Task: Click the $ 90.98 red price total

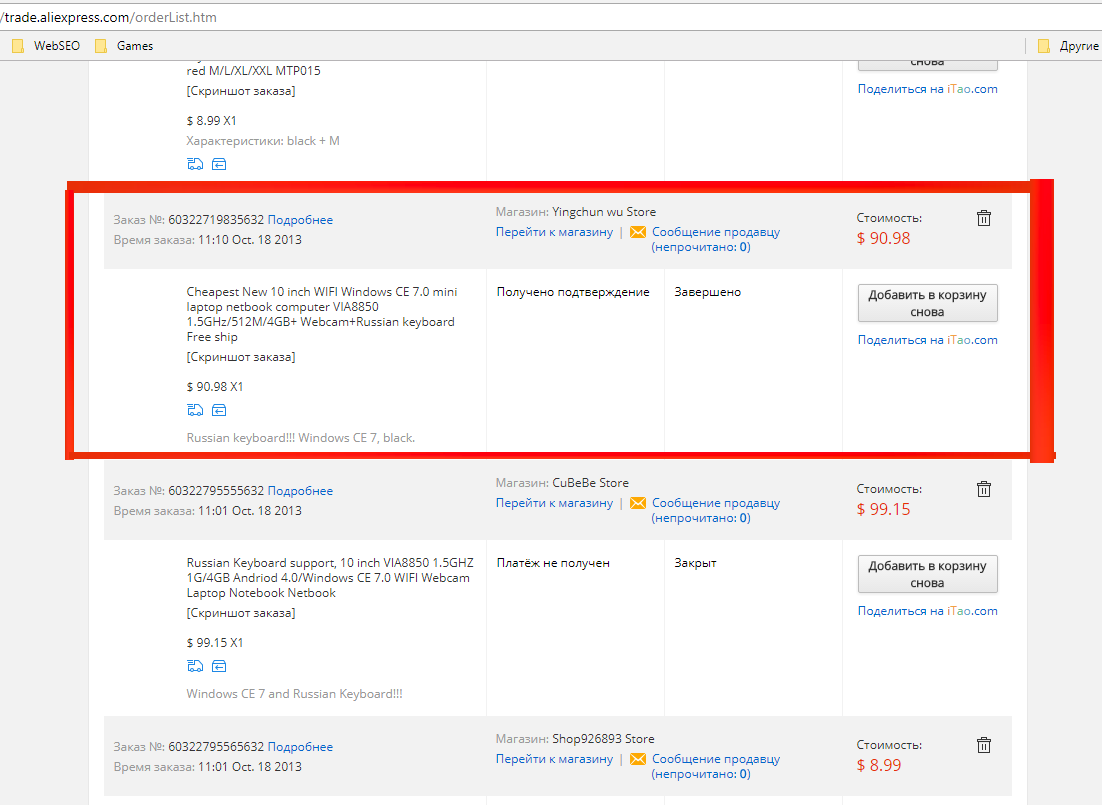Action: click(883, 238)
